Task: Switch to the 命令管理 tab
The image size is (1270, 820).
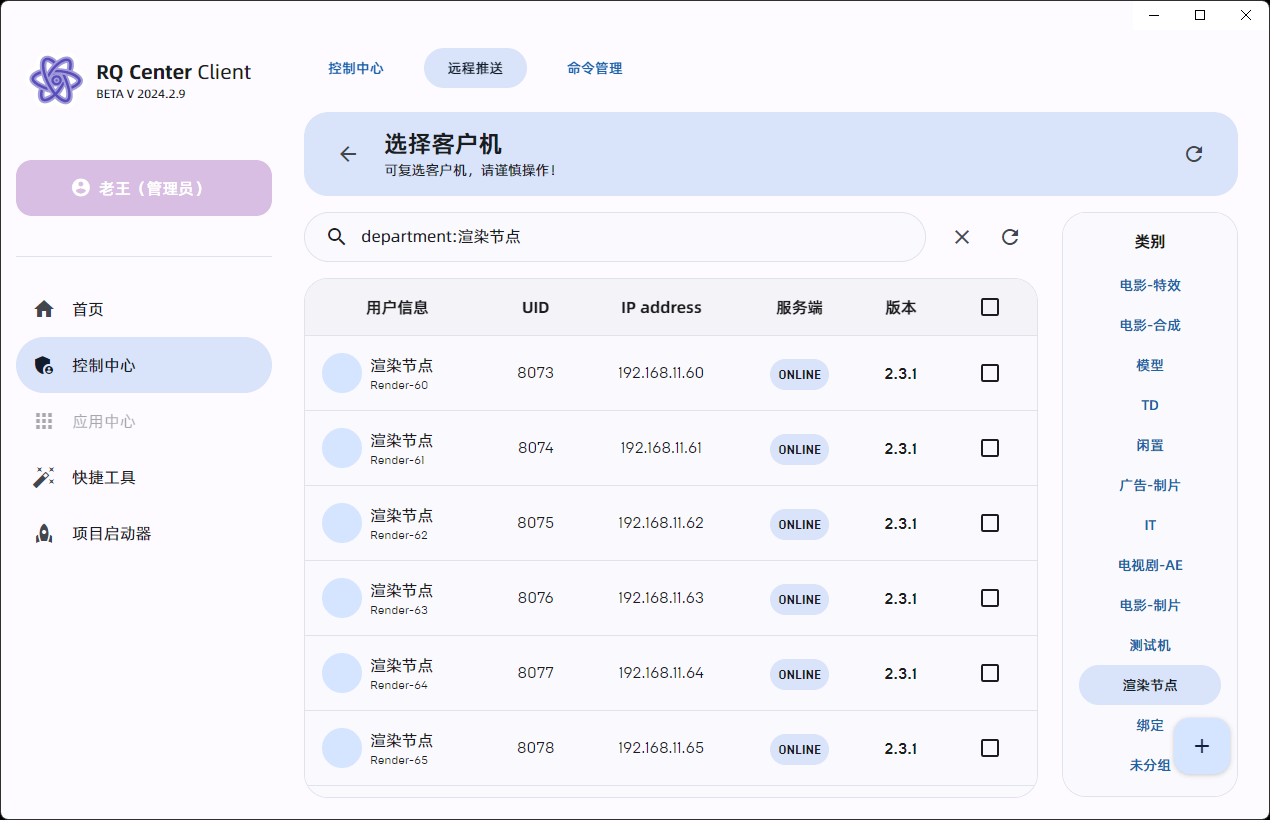Action: coord(595,68)
